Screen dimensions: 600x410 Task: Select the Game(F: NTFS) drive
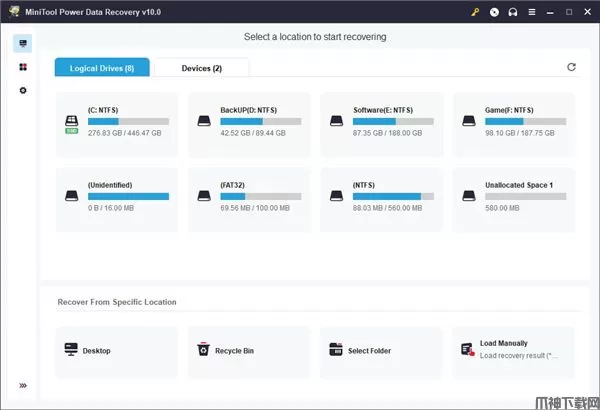514,125
